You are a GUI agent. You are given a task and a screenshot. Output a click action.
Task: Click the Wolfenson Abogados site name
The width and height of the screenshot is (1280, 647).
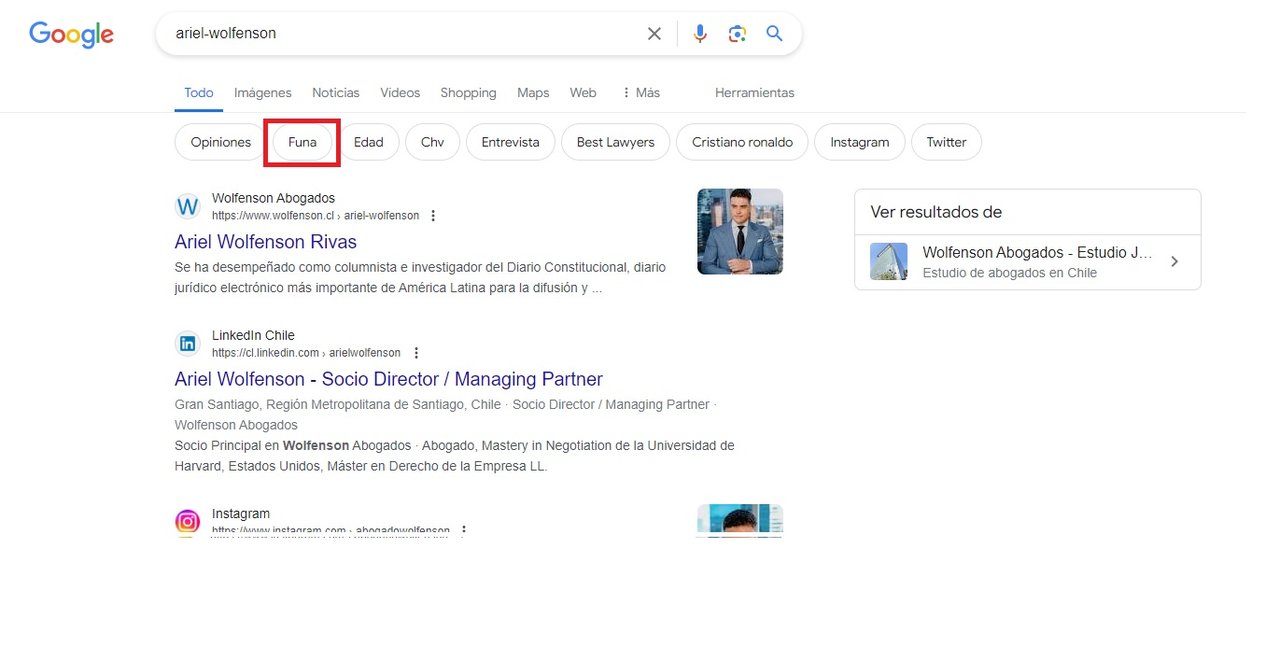274,198
